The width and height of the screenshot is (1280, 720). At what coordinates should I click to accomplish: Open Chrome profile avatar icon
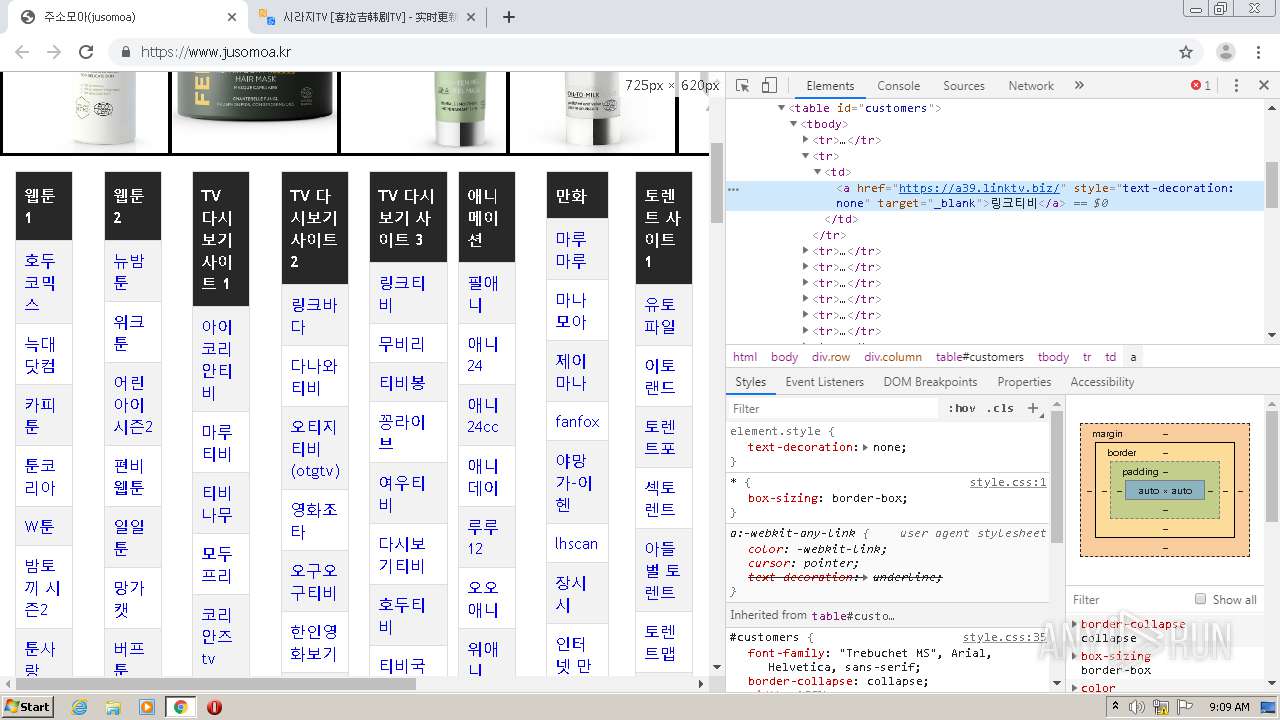(1226, 52)
